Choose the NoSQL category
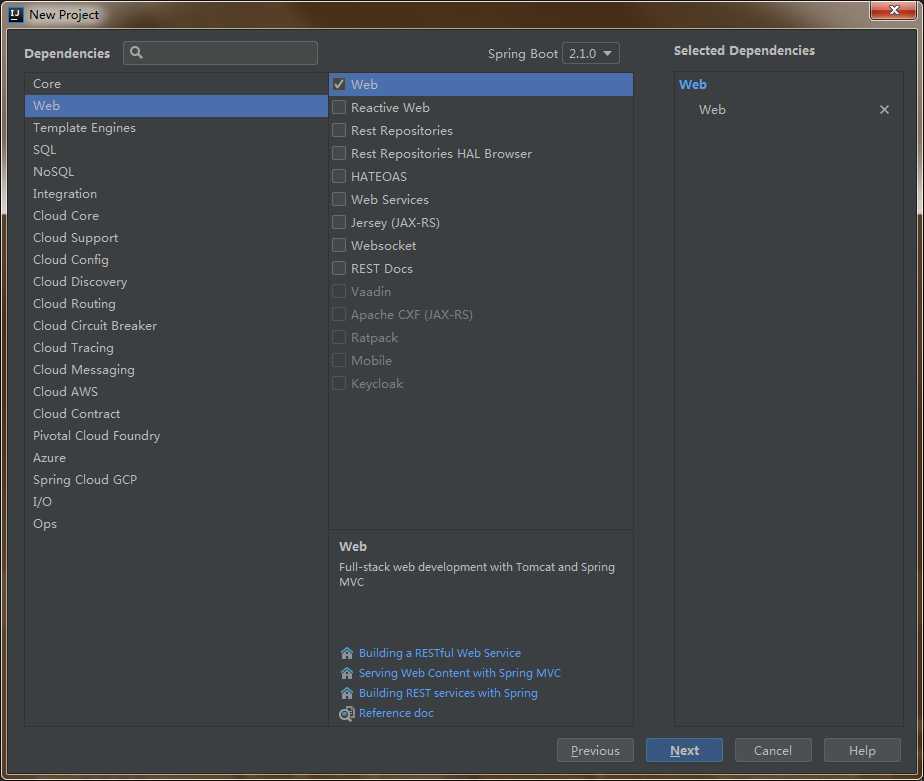Image resolution: width=924 pixels, height=781 pixels. 176,172
